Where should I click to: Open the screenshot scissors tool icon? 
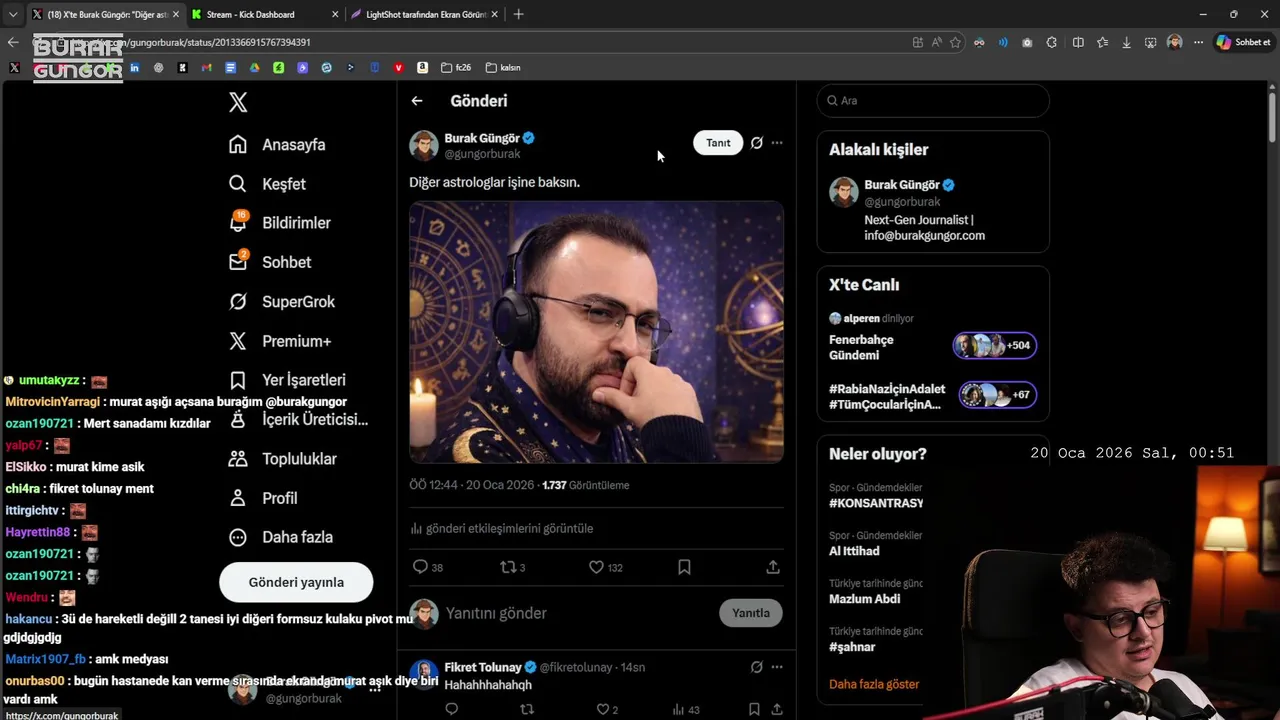[1150, 42]
